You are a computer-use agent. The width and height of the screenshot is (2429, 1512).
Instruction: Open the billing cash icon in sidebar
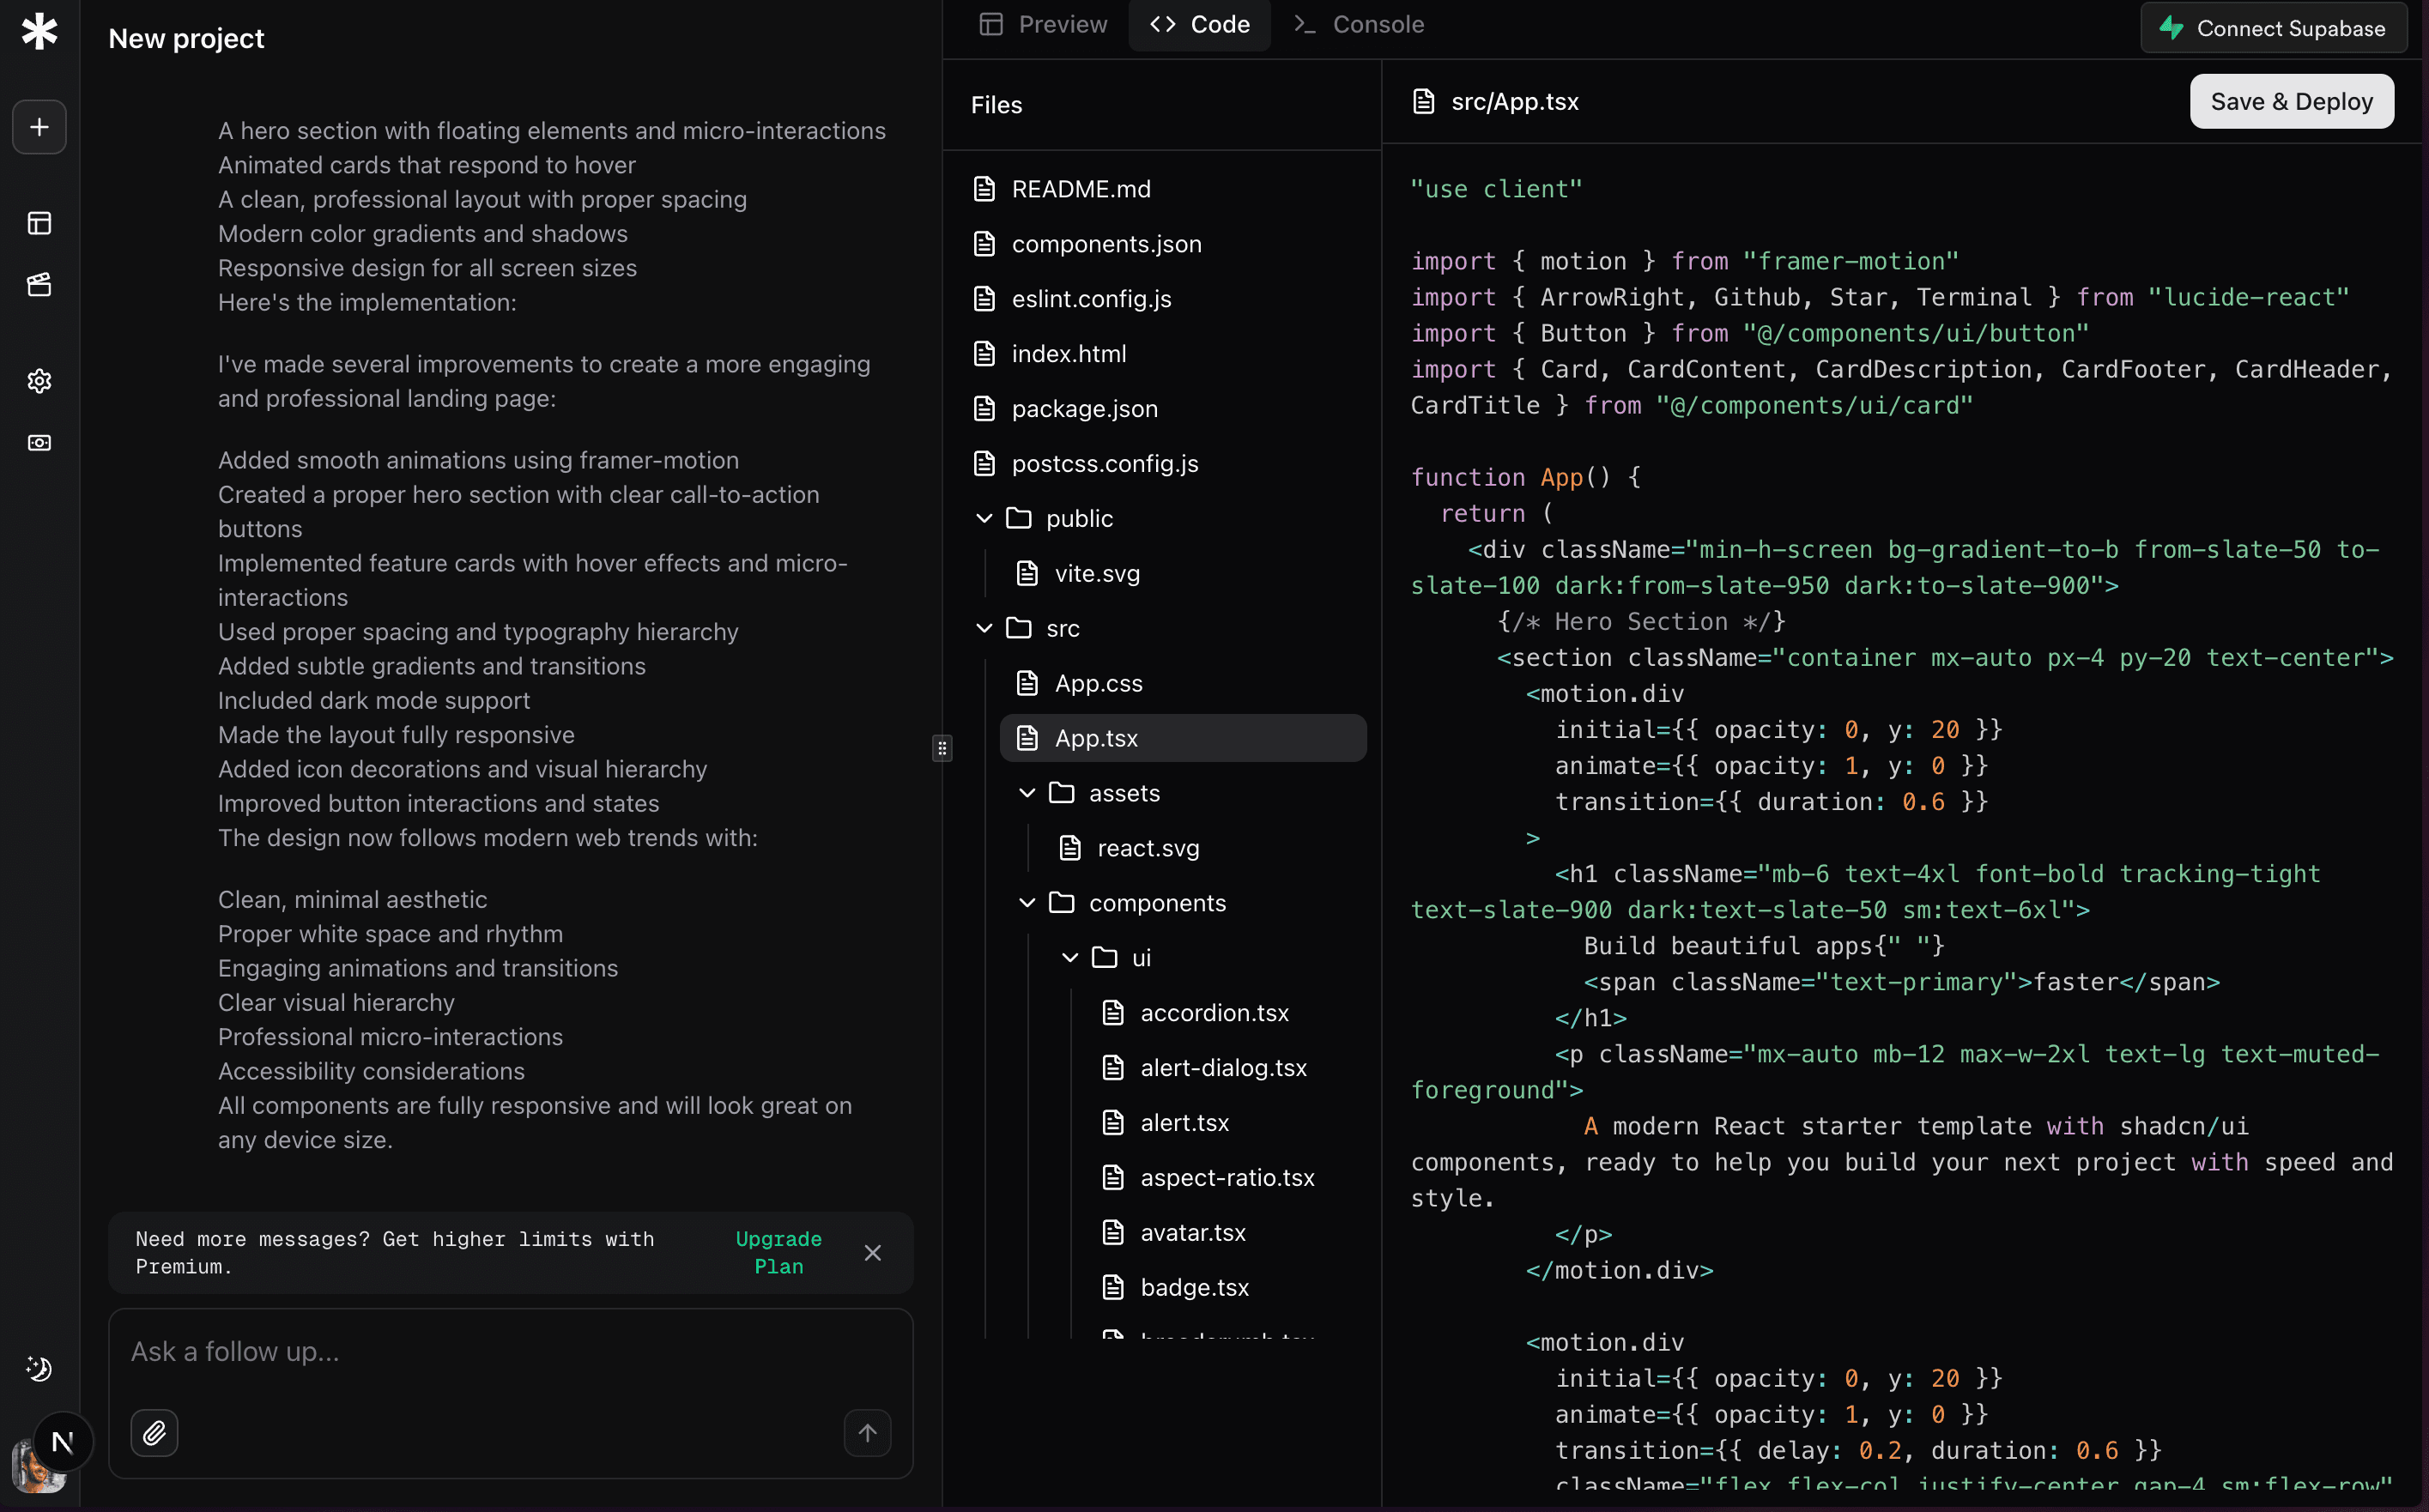pyautogui.click(x=39, y=443)
